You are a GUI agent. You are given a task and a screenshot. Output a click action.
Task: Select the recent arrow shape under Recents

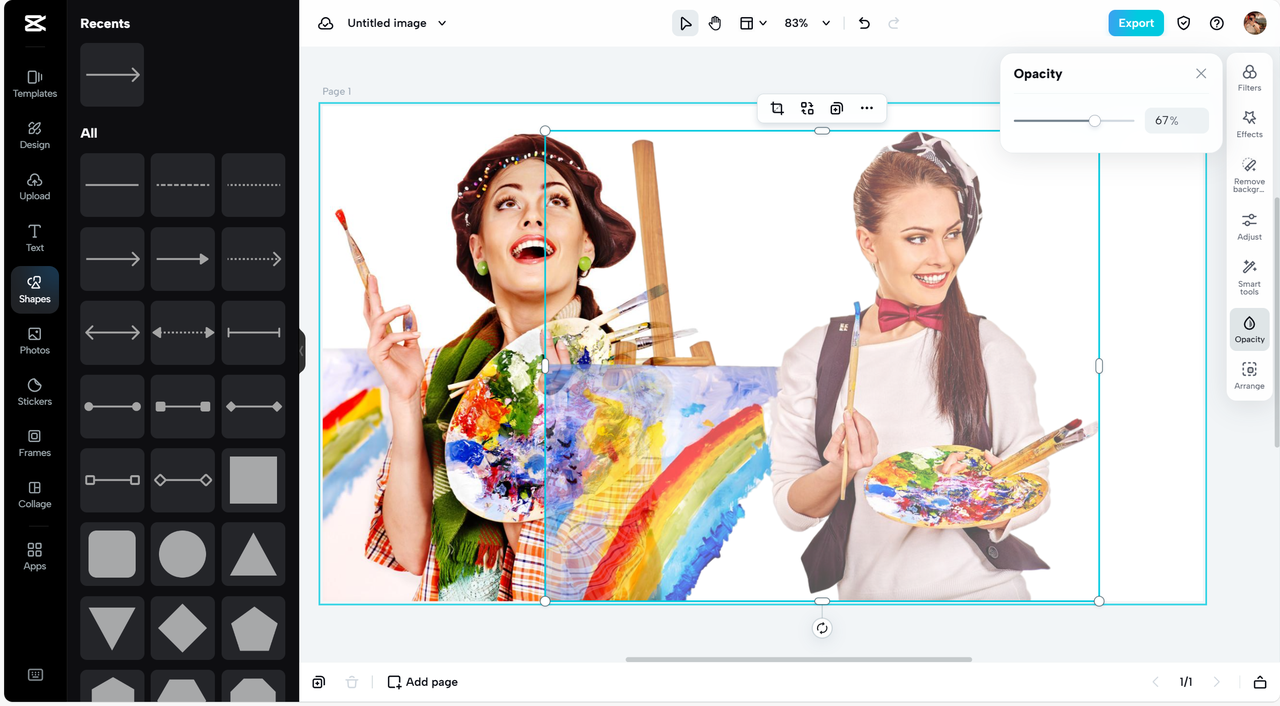(112, 75)
